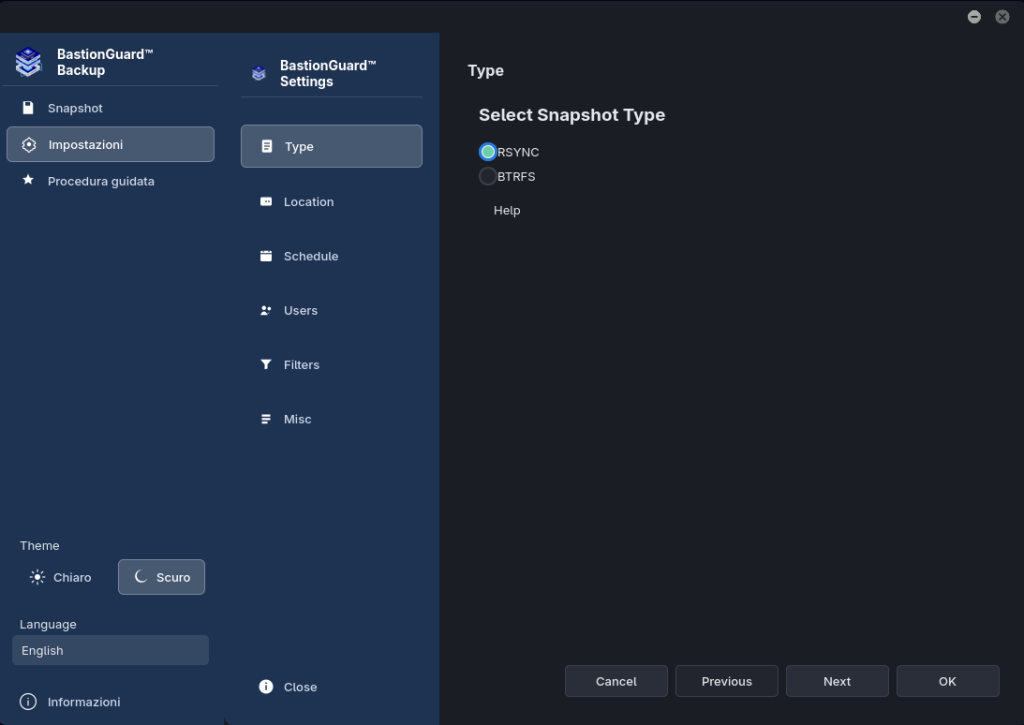Click the Cancel button

tap(616, 681)
